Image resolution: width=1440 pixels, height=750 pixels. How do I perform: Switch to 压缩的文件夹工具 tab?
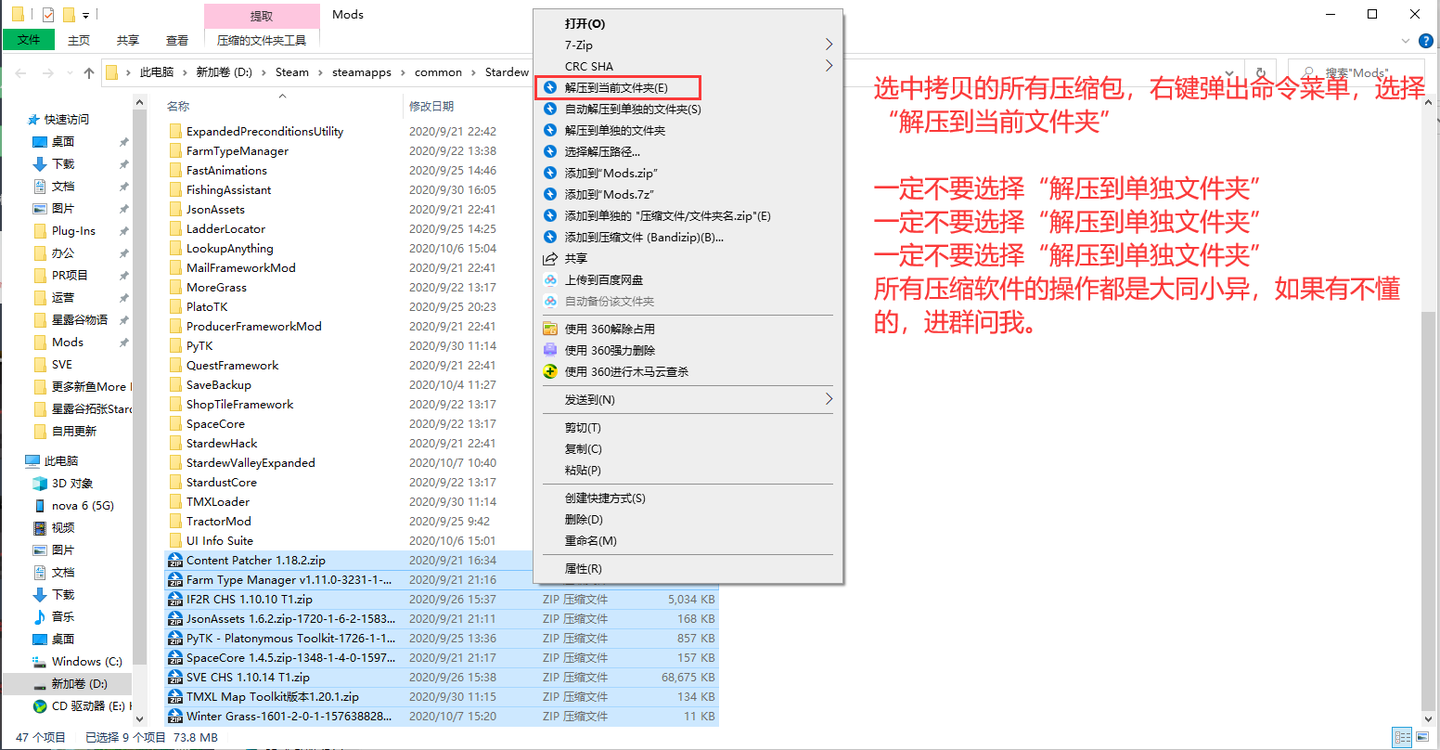tap(262, 40)
